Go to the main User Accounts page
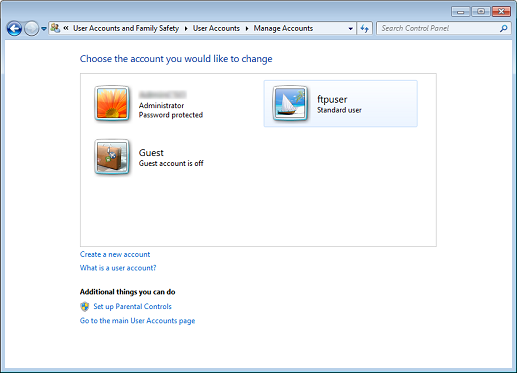The image size is (517, 373). [x=137, y=321]
